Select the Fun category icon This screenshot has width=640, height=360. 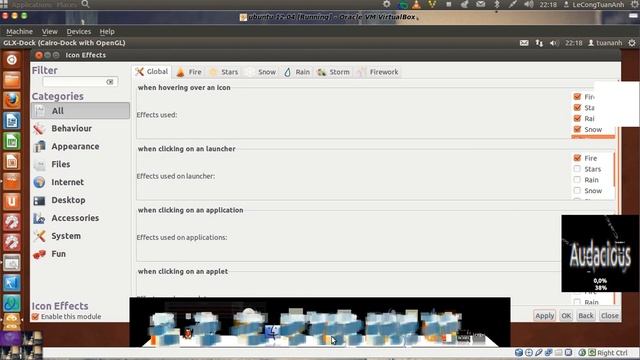(39, 254)
